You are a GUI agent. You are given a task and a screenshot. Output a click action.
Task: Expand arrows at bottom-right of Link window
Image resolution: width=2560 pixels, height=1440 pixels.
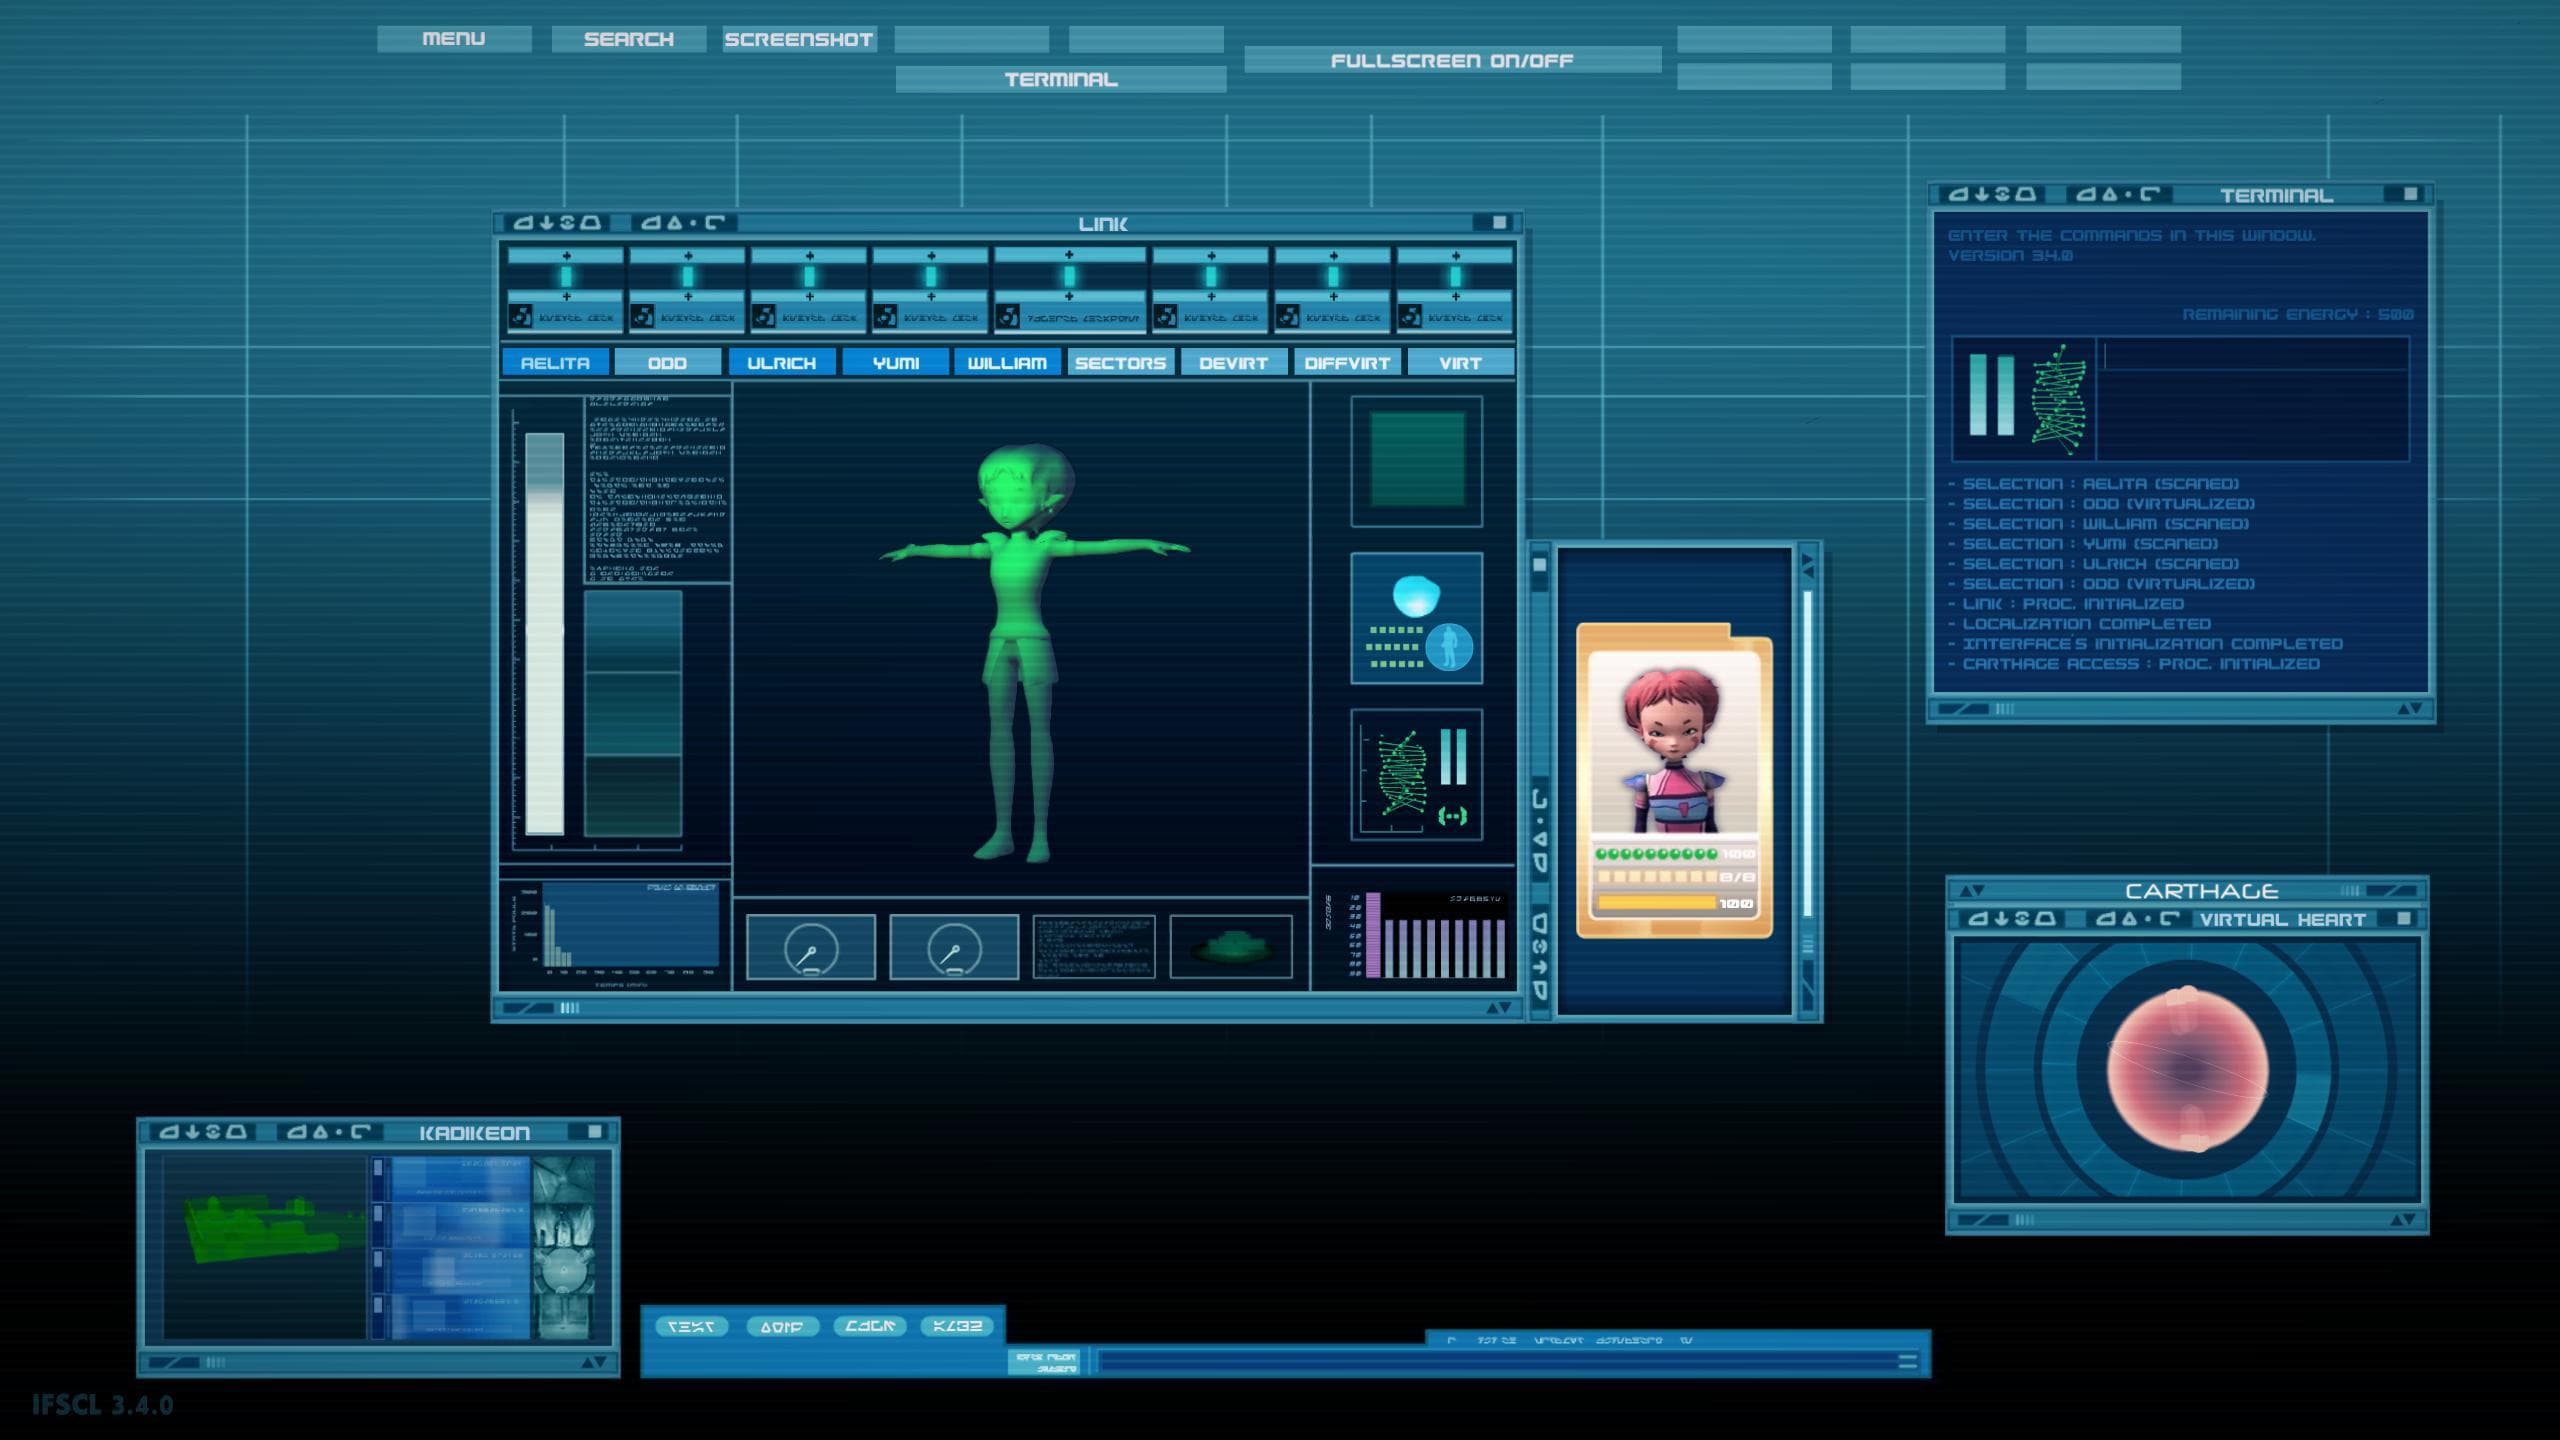click(1498, 1008)
